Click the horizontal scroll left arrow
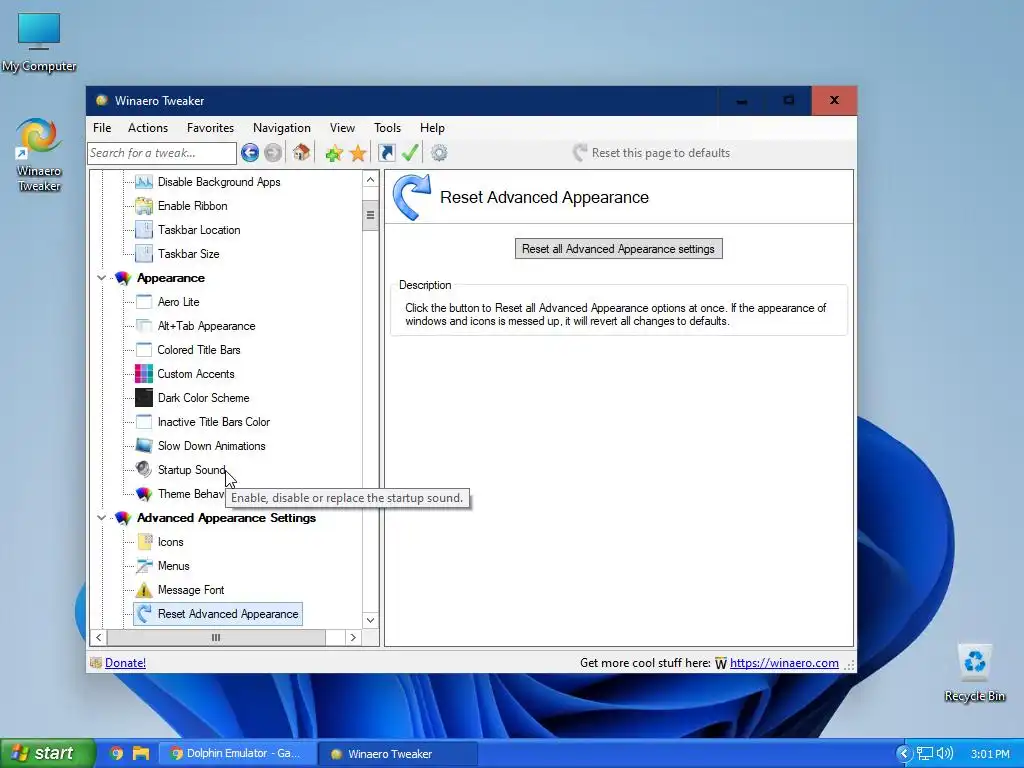 99,637
